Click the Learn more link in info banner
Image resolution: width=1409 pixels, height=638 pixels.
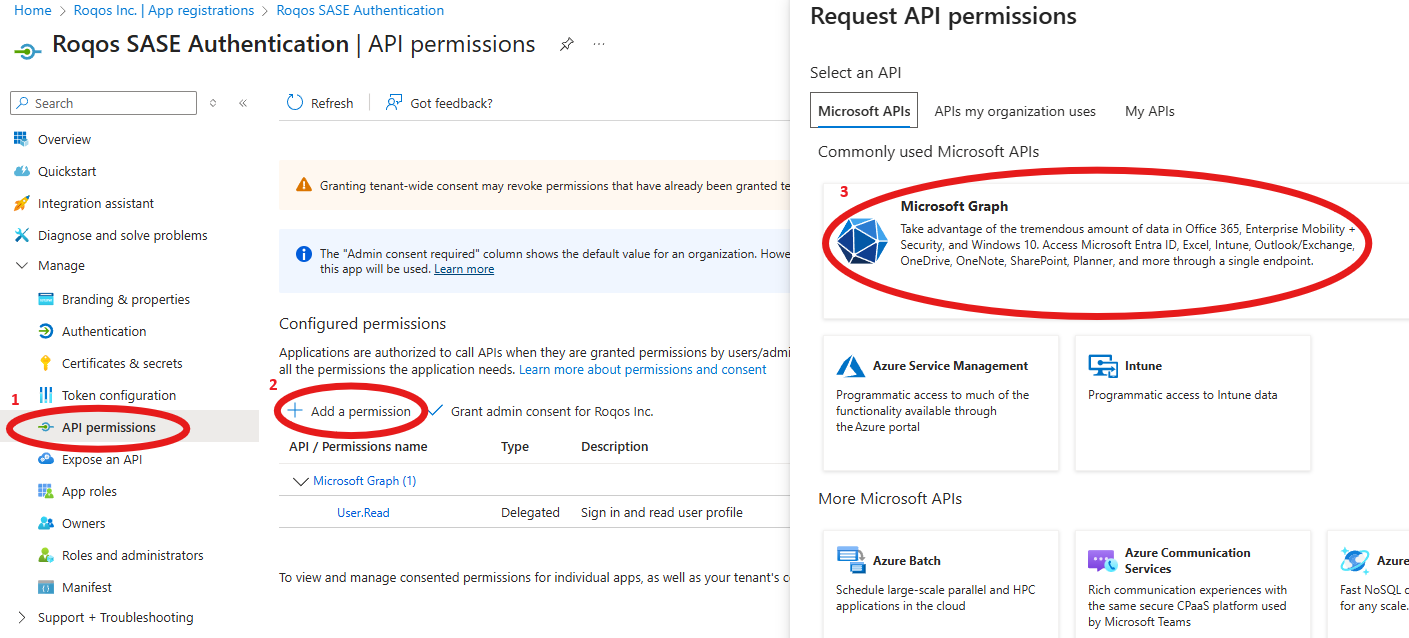pyautogui.click(x=464, y=269)
